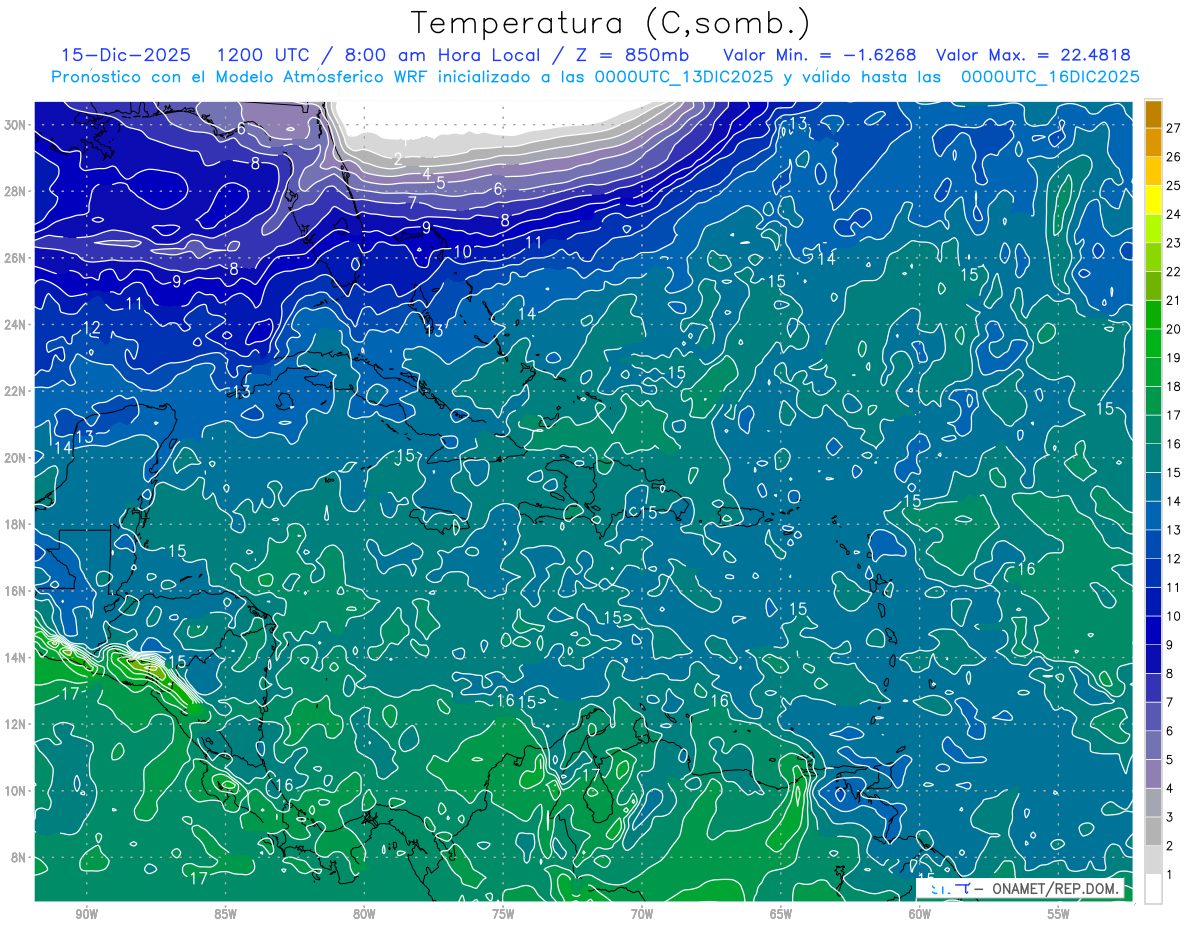Click the "Valor Max. = 22.4818" text
1200x927 pixels.
click(x=1033, y=55)
